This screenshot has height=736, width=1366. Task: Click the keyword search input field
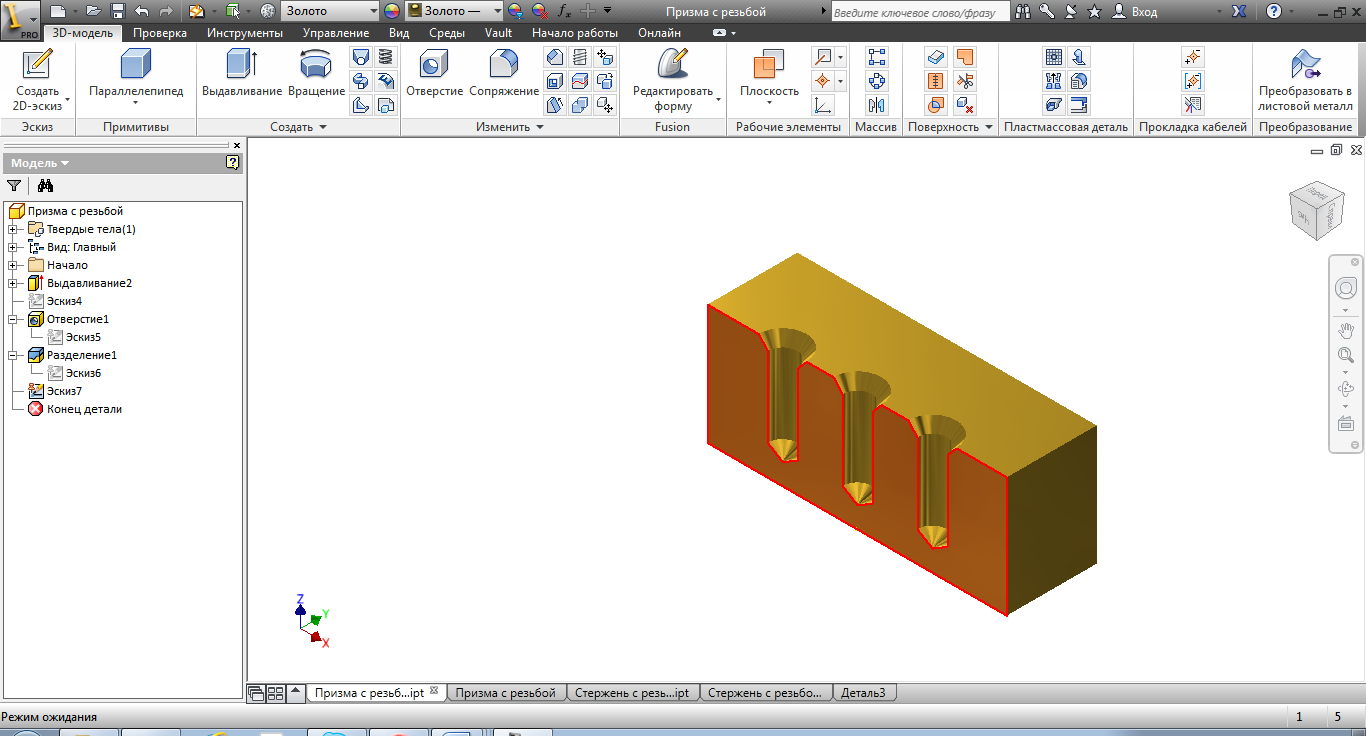918,12
